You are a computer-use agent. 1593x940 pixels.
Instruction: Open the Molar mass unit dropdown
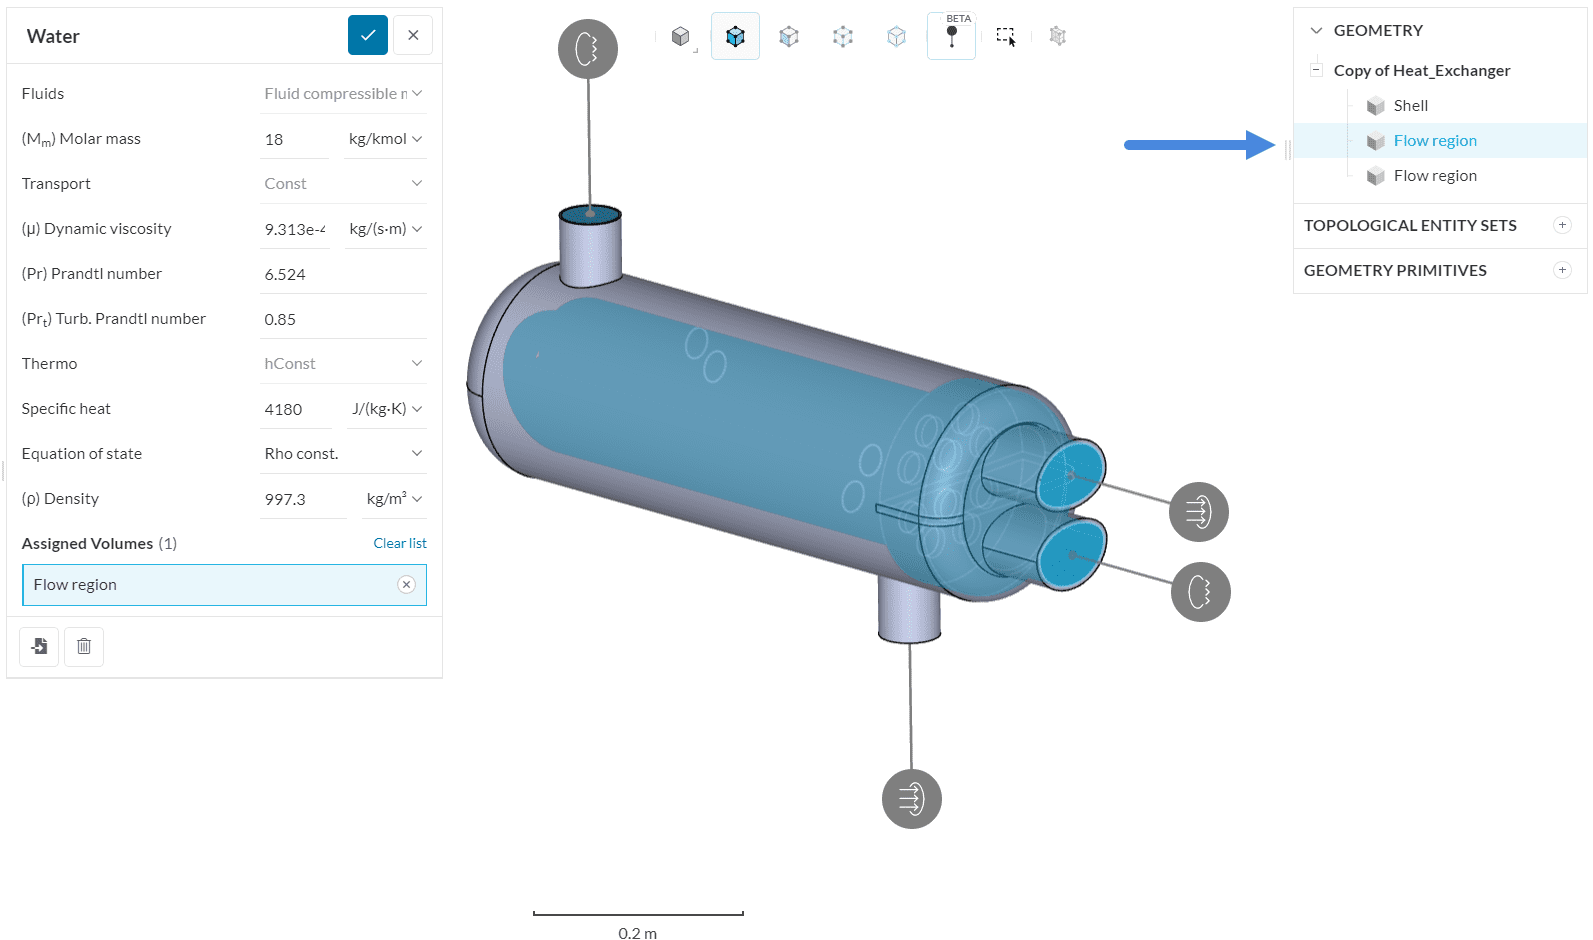(x=385, y=139)
